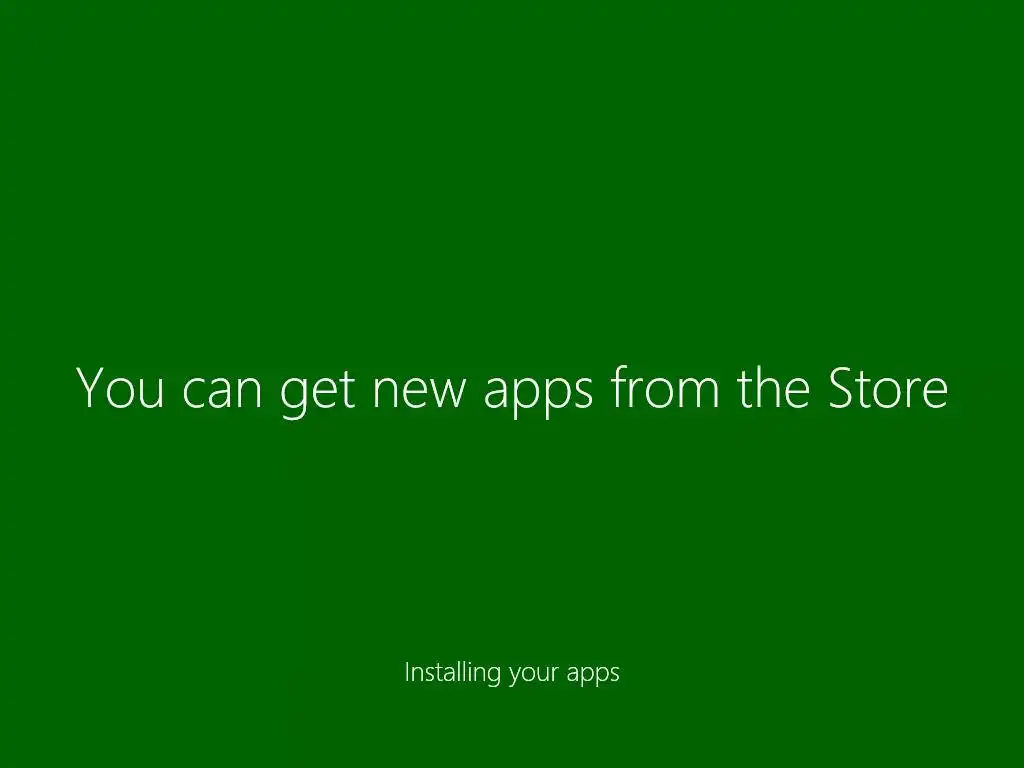Click the 'Installing your apps' status text
Image resolution: width=1024 pixels, height=768 pixels.
point(512,673)
